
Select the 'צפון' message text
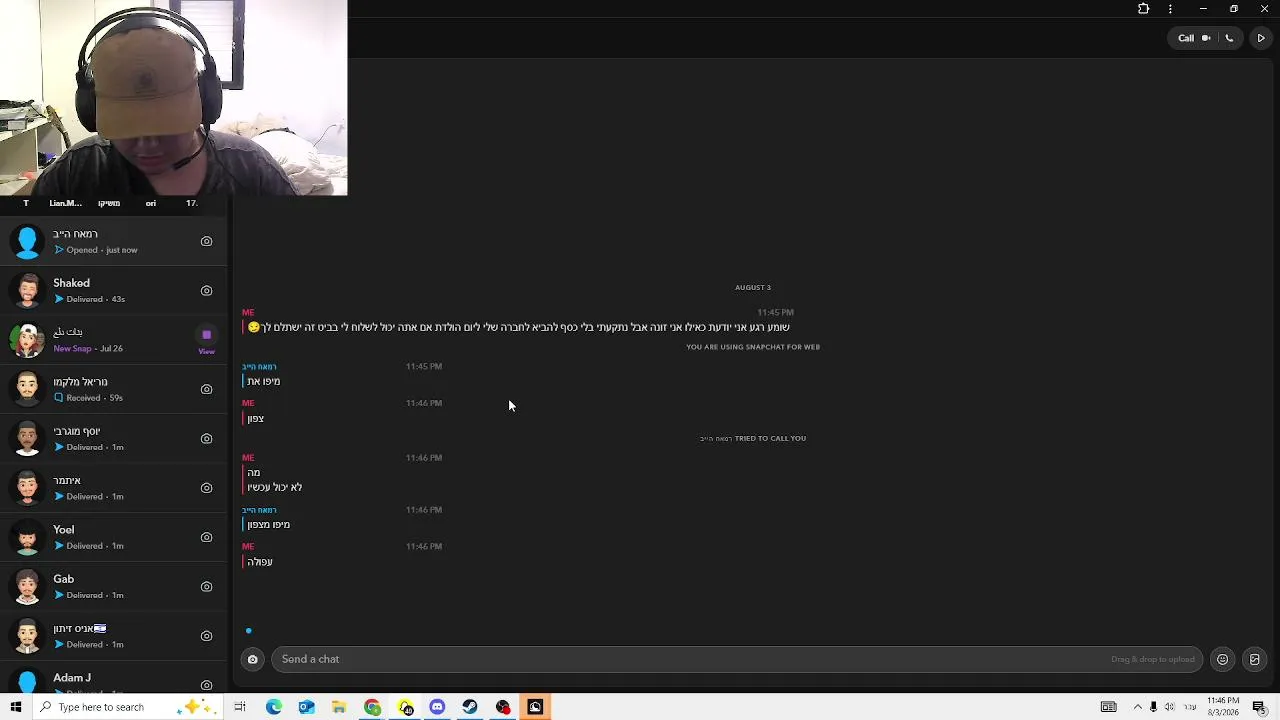tap(256, 419)
